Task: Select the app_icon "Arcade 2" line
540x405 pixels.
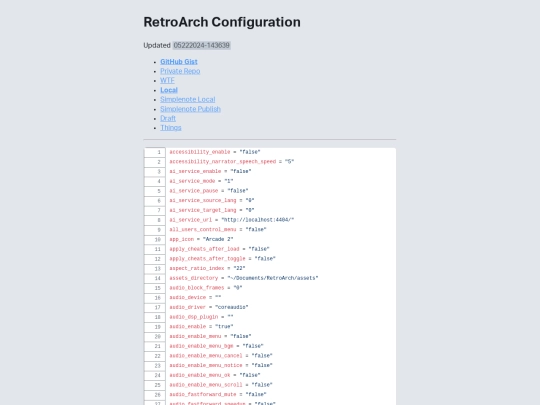Action: pyautogui.click(x=201, y=239)
